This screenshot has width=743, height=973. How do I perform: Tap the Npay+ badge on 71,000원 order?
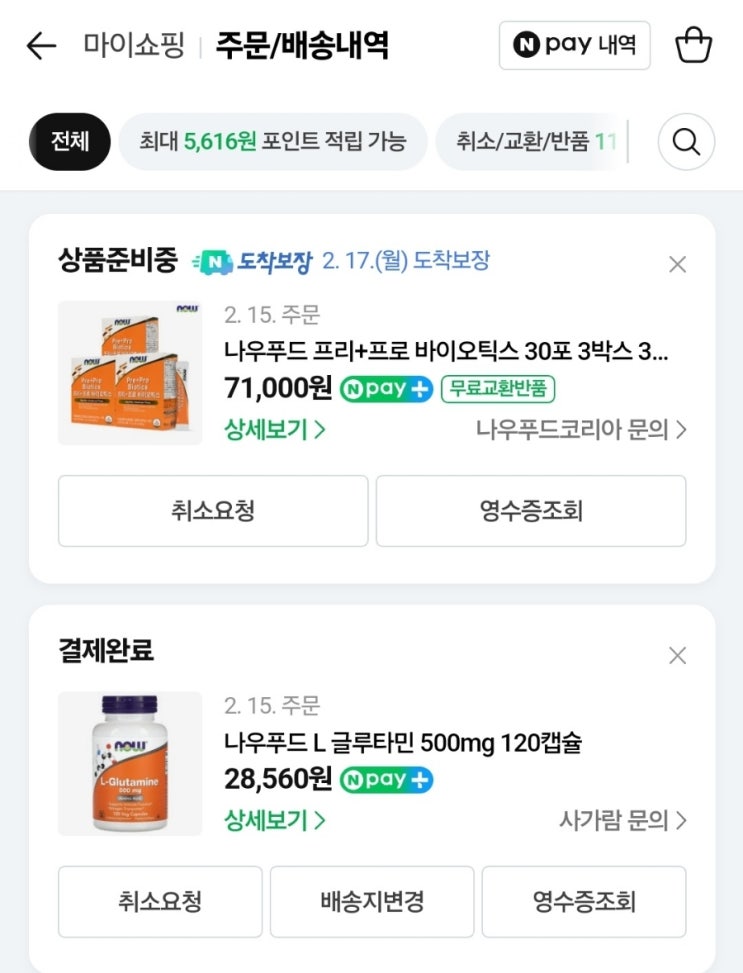click(x=387, y=388)
